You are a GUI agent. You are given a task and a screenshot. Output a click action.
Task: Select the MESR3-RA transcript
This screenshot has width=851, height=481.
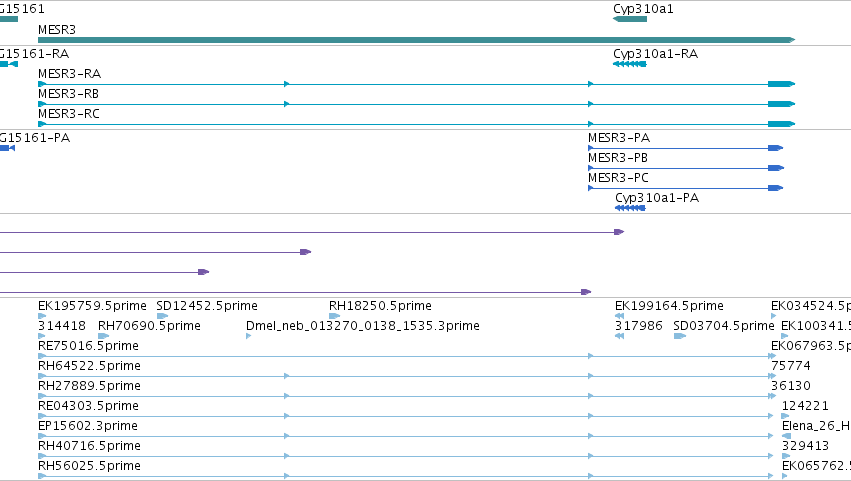(416, 84)
